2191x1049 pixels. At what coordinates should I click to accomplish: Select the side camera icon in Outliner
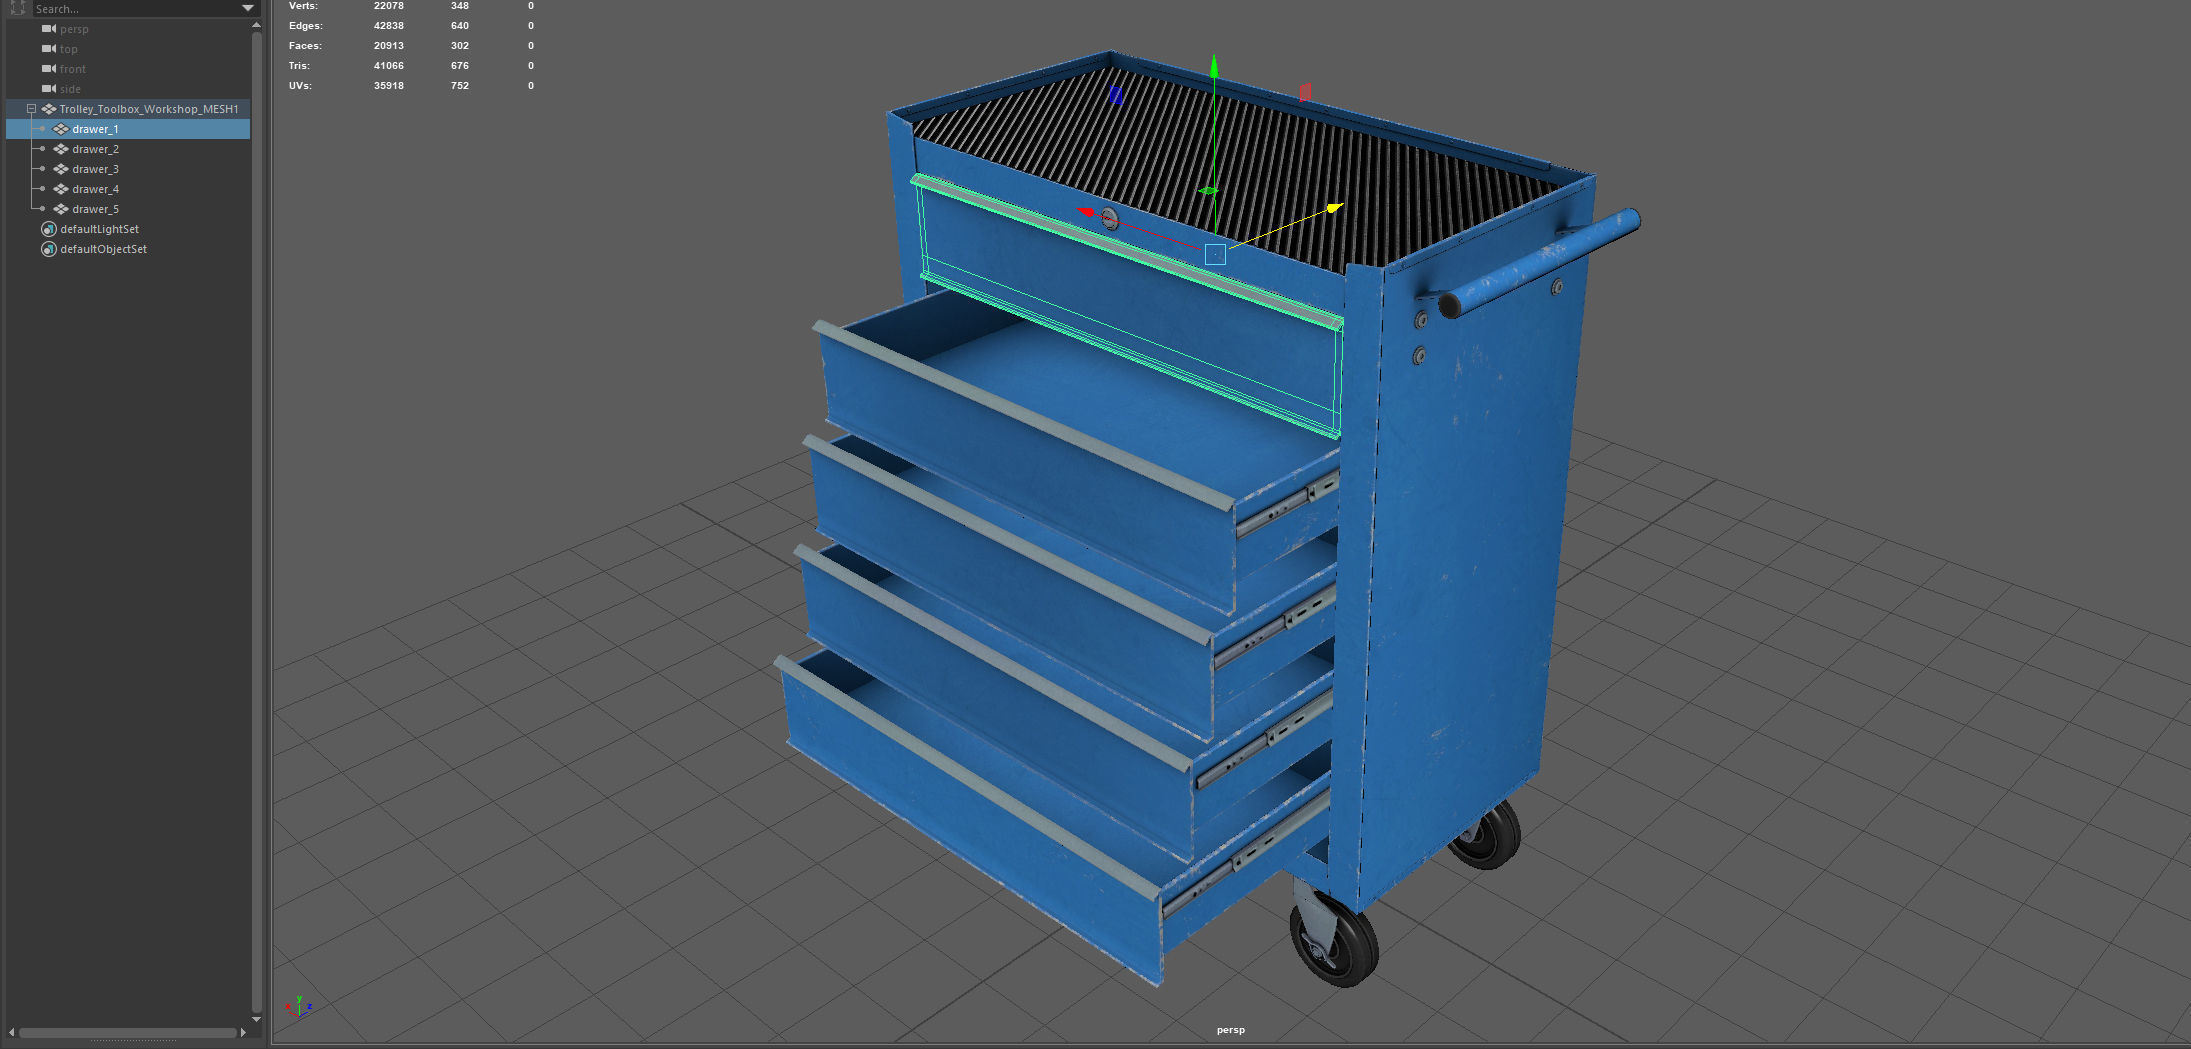coord(49,89)
